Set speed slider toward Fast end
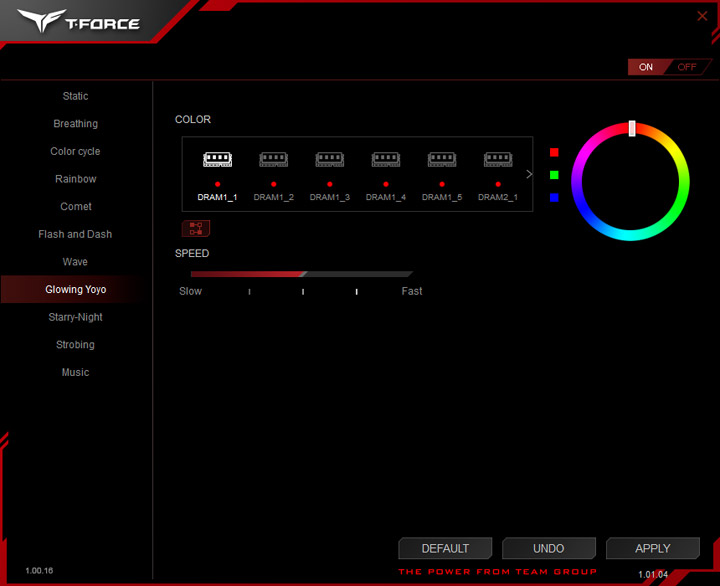Viewport: 720px width, 586px height. tap(404, 274)
